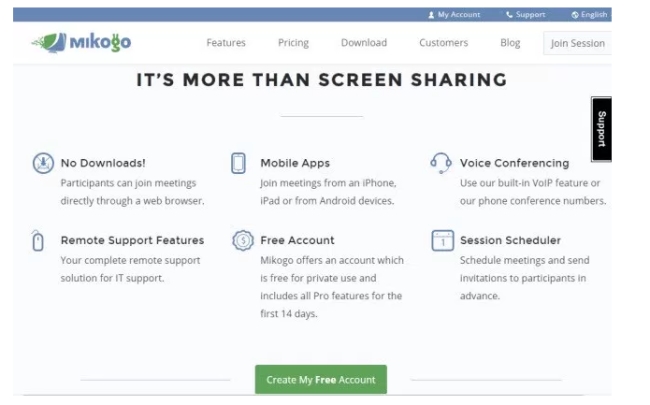Viewport: 650px width, 405px height.
Task: Click the Join Session button
Action: 577,43
